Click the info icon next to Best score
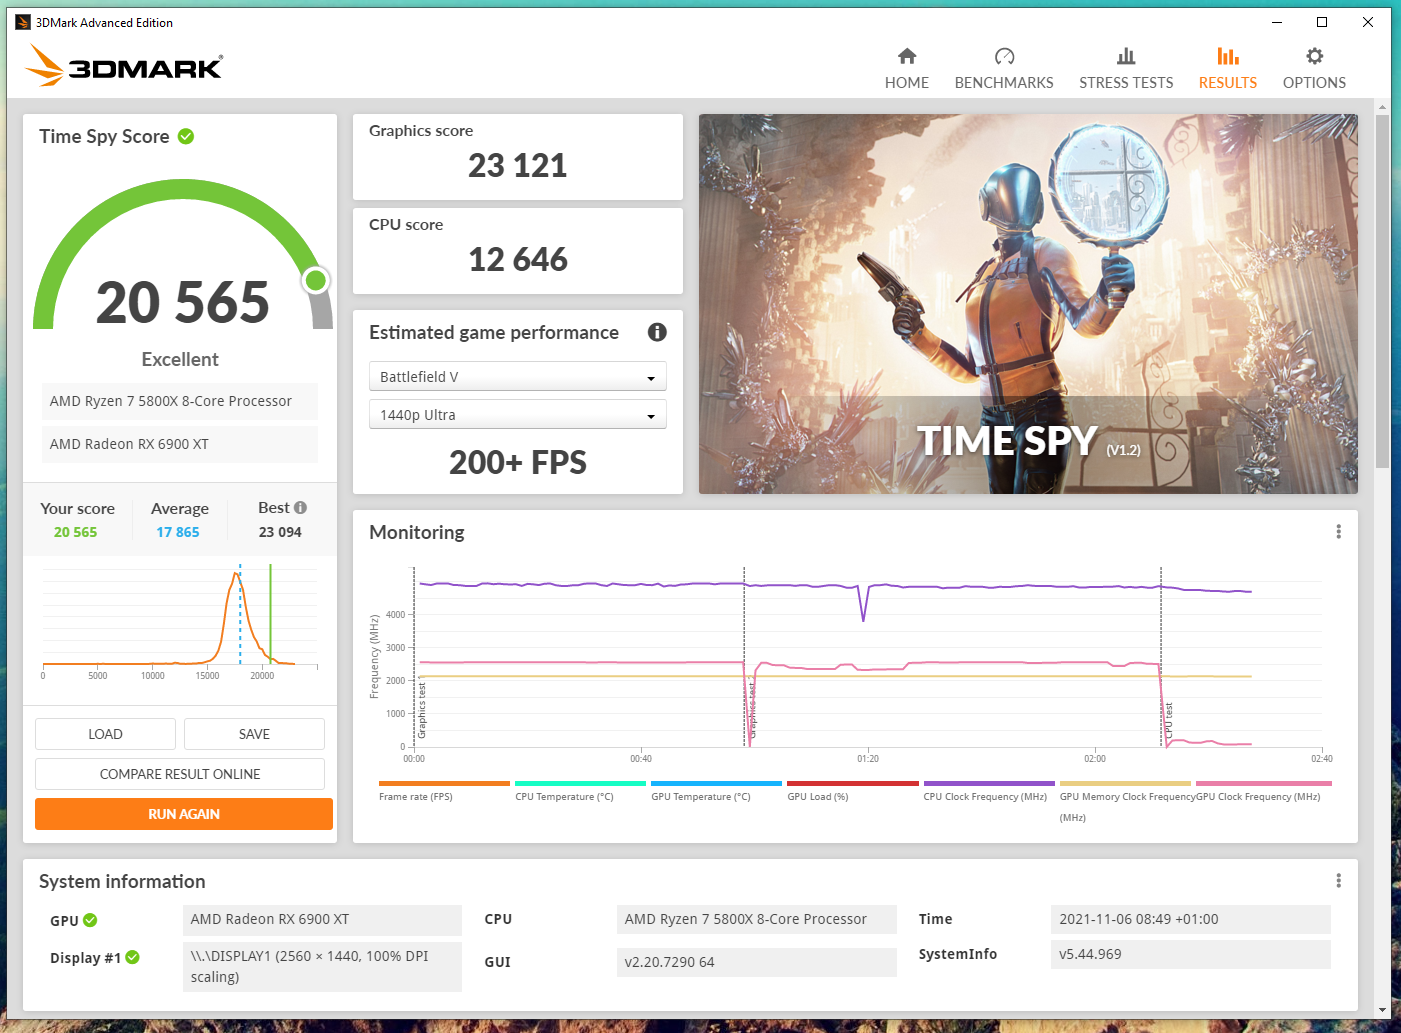Viewport: 1401px width, 1033px height. click(x=300, y=507)
